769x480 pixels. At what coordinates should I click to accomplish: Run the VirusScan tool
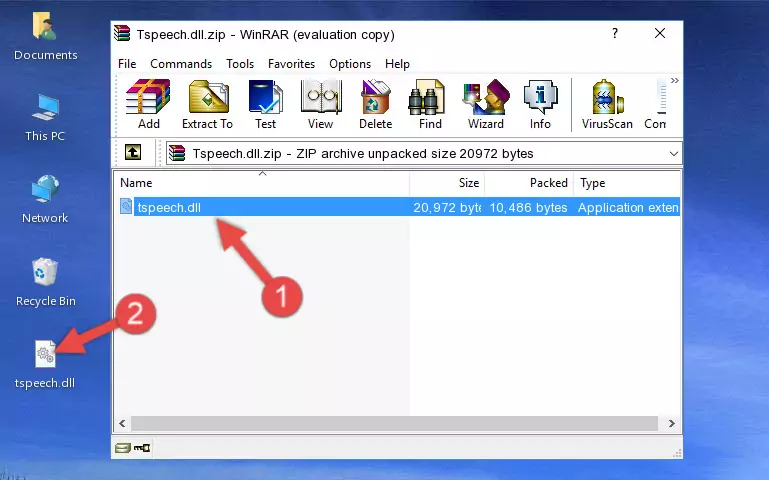point(607,104)
